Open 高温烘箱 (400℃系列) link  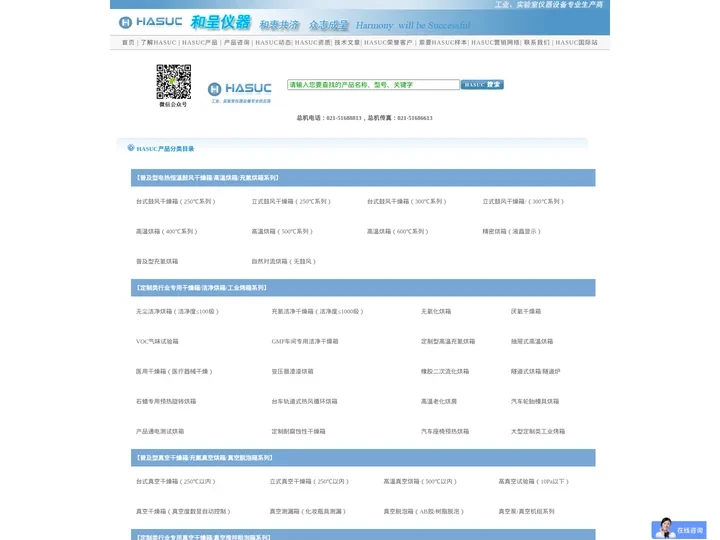167,231
